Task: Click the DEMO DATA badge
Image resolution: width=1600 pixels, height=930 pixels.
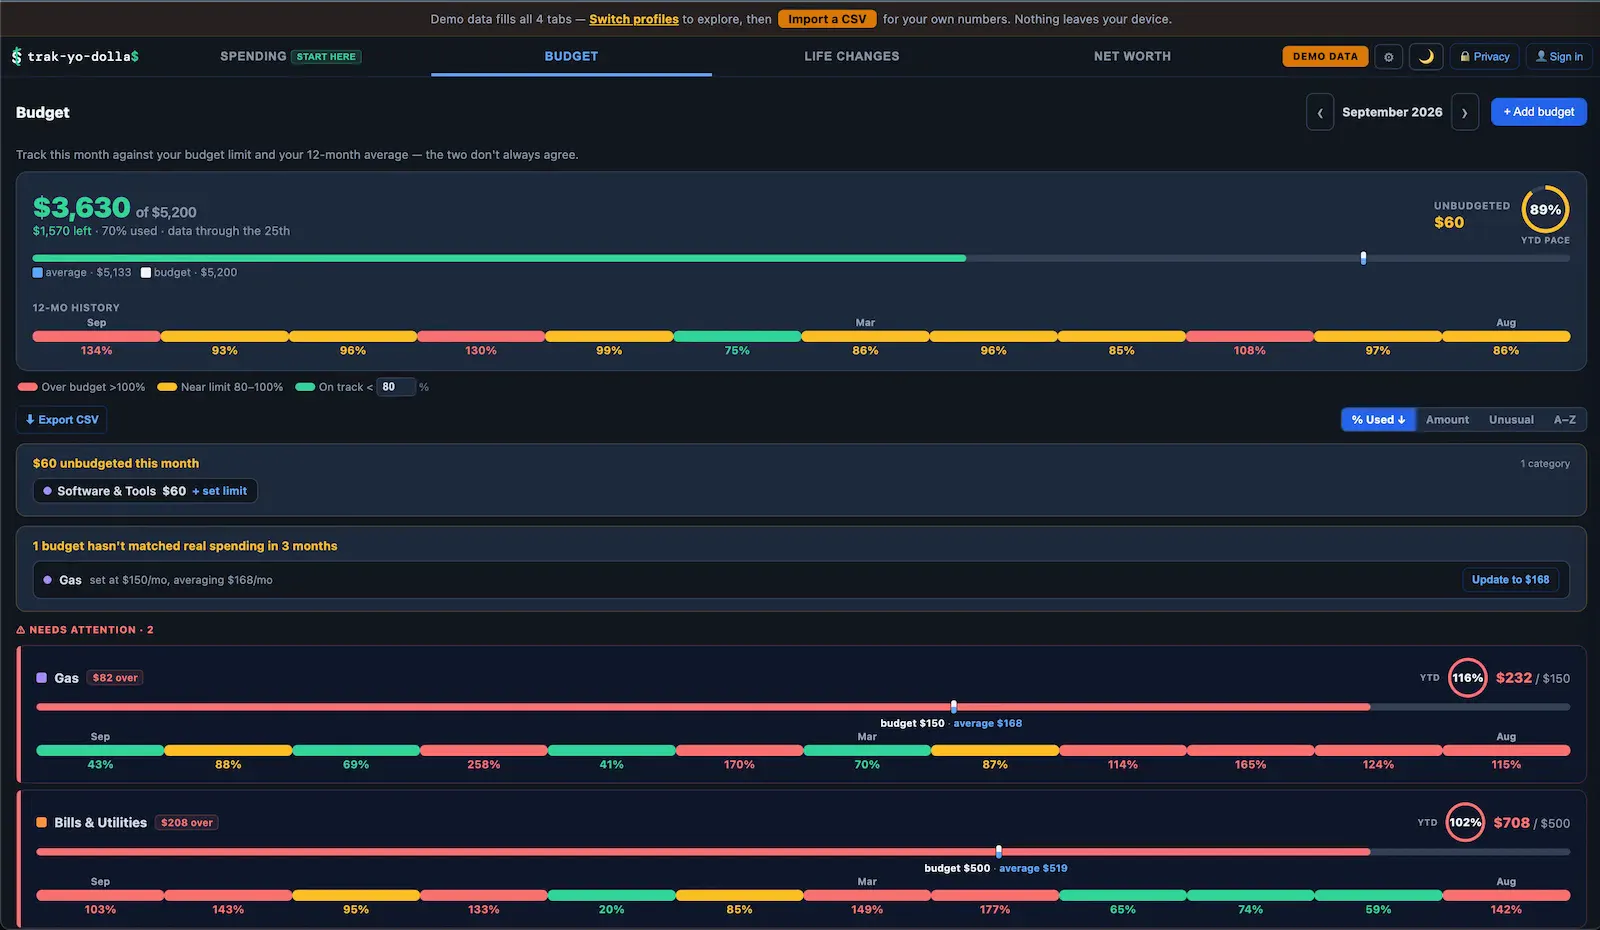Action: [x=1325, y=57]
